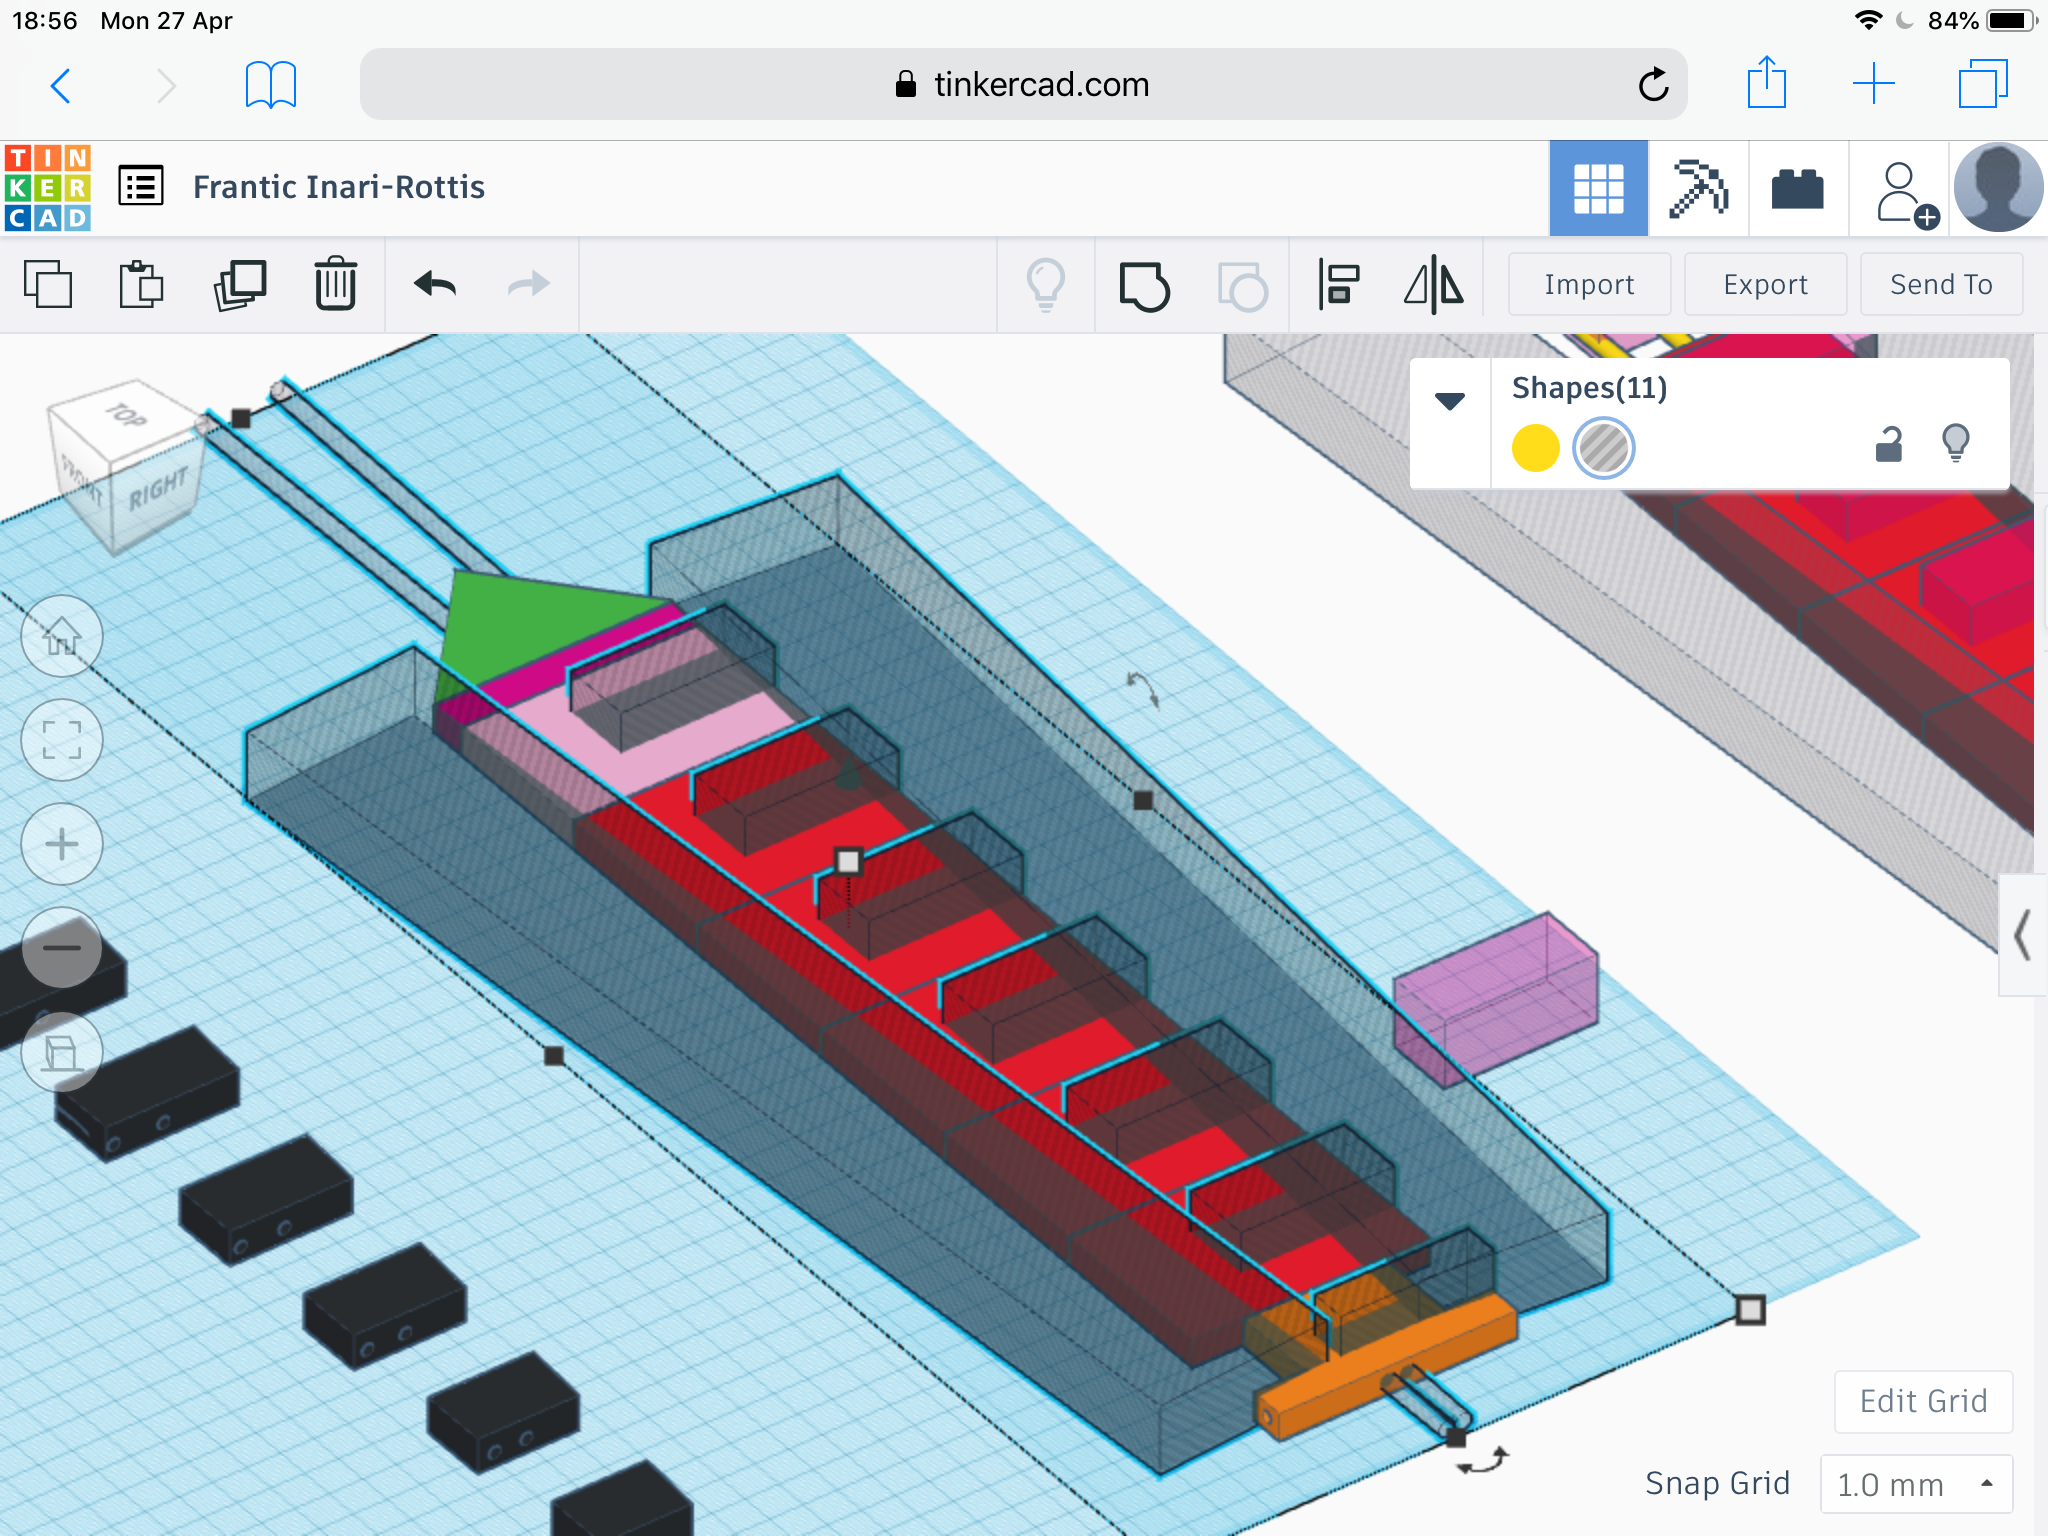The width and height of the screenshot is (2048, 1536).
Task: Toggle perspective orthographic view
Action: 62,1052
